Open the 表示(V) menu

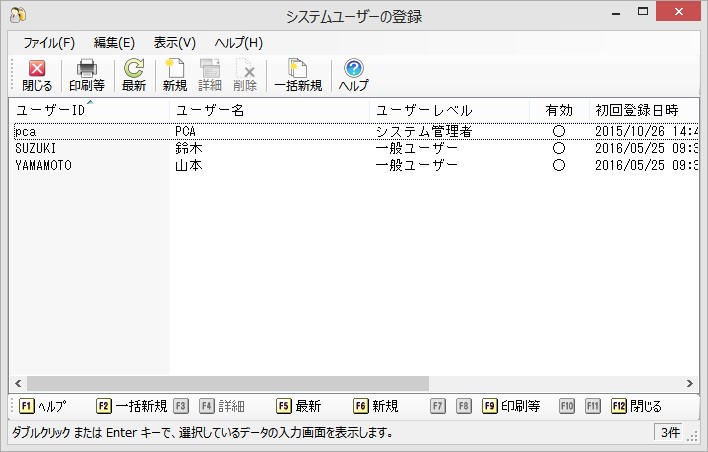175,43
